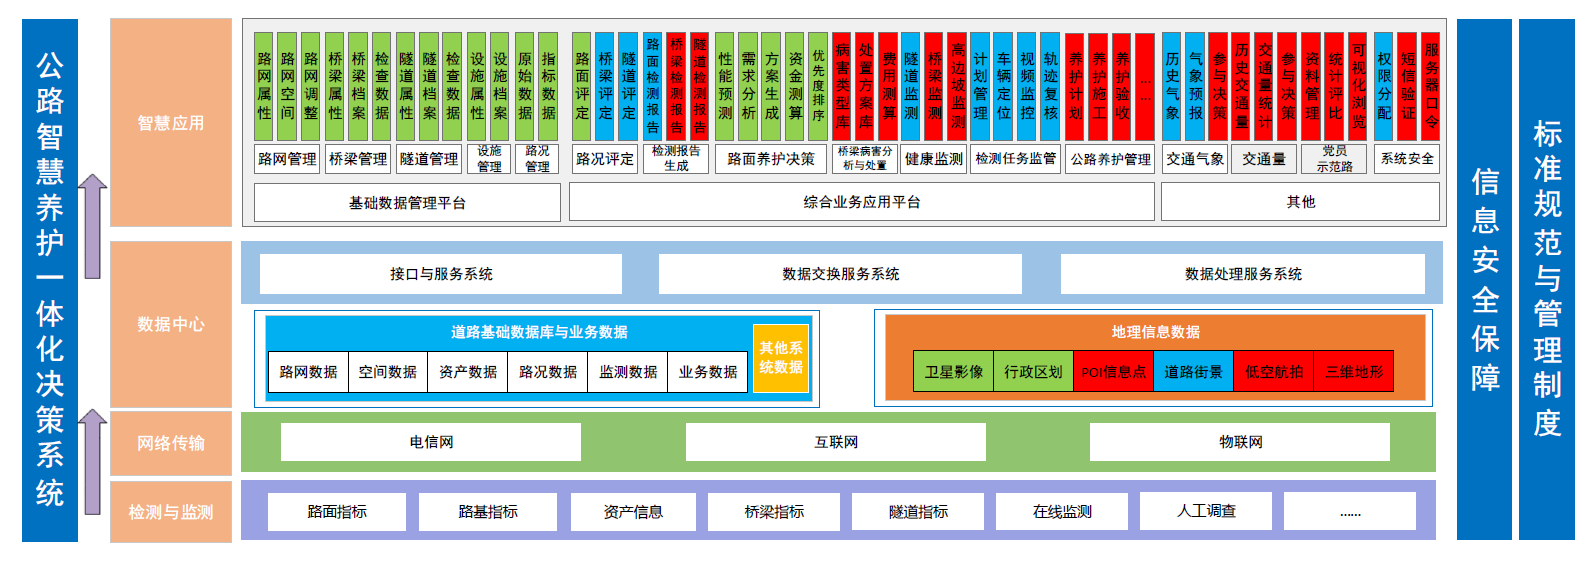The image size is (1590, 562).
Task: Click the upward arrow beside 网络传输
Action: (93, 461)
